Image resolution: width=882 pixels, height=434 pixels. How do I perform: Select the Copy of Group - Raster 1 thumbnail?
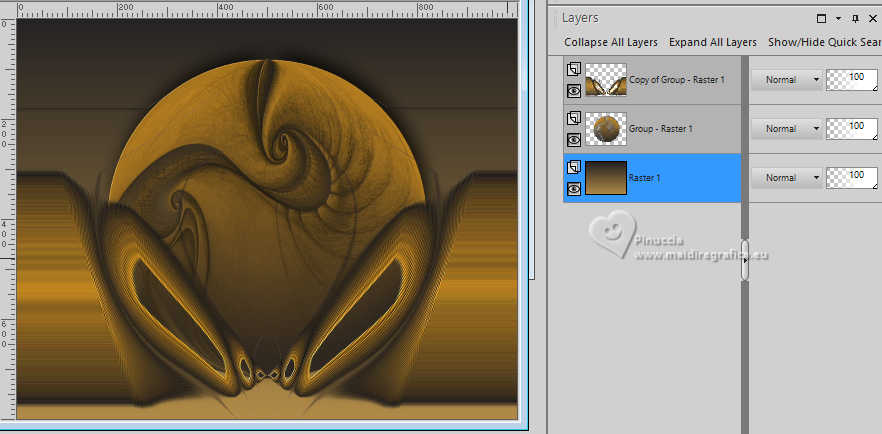(x=606, y=80)
